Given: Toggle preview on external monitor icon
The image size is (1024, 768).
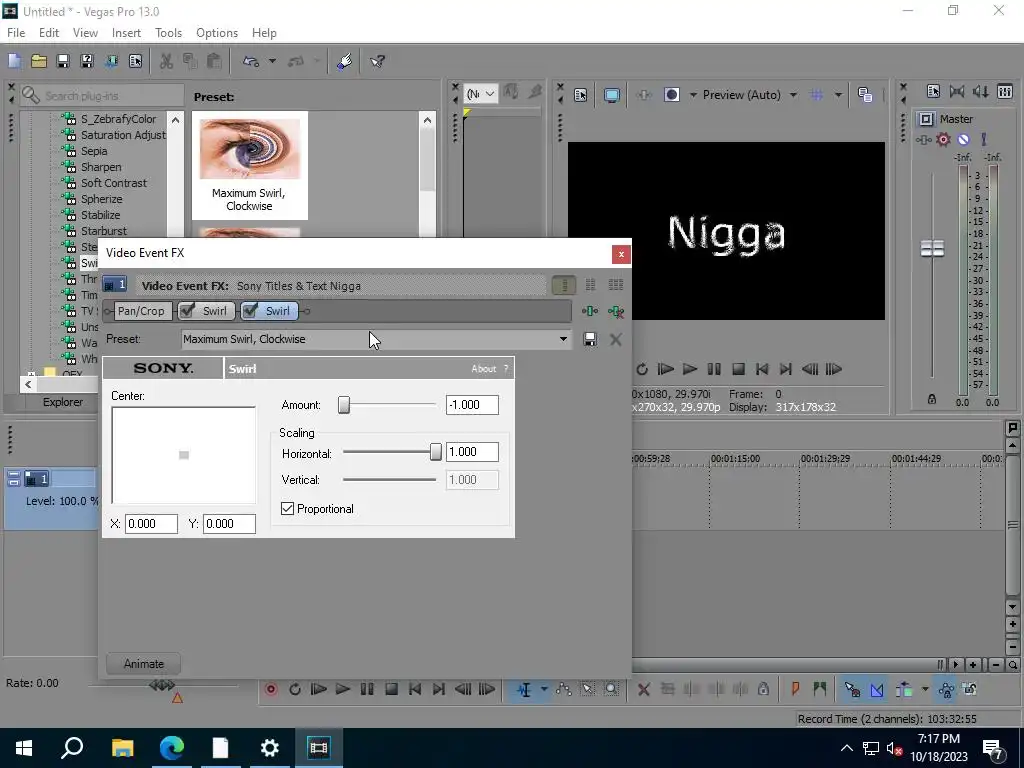Looking at the screenshot, I should tap(612, 95).
